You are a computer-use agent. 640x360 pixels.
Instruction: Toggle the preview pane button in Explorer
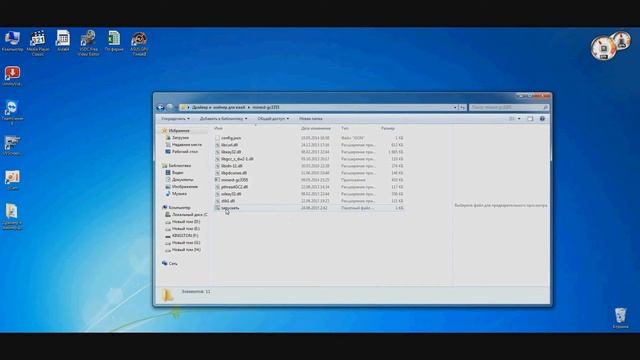pyautogui.click(x=530, y=119)
